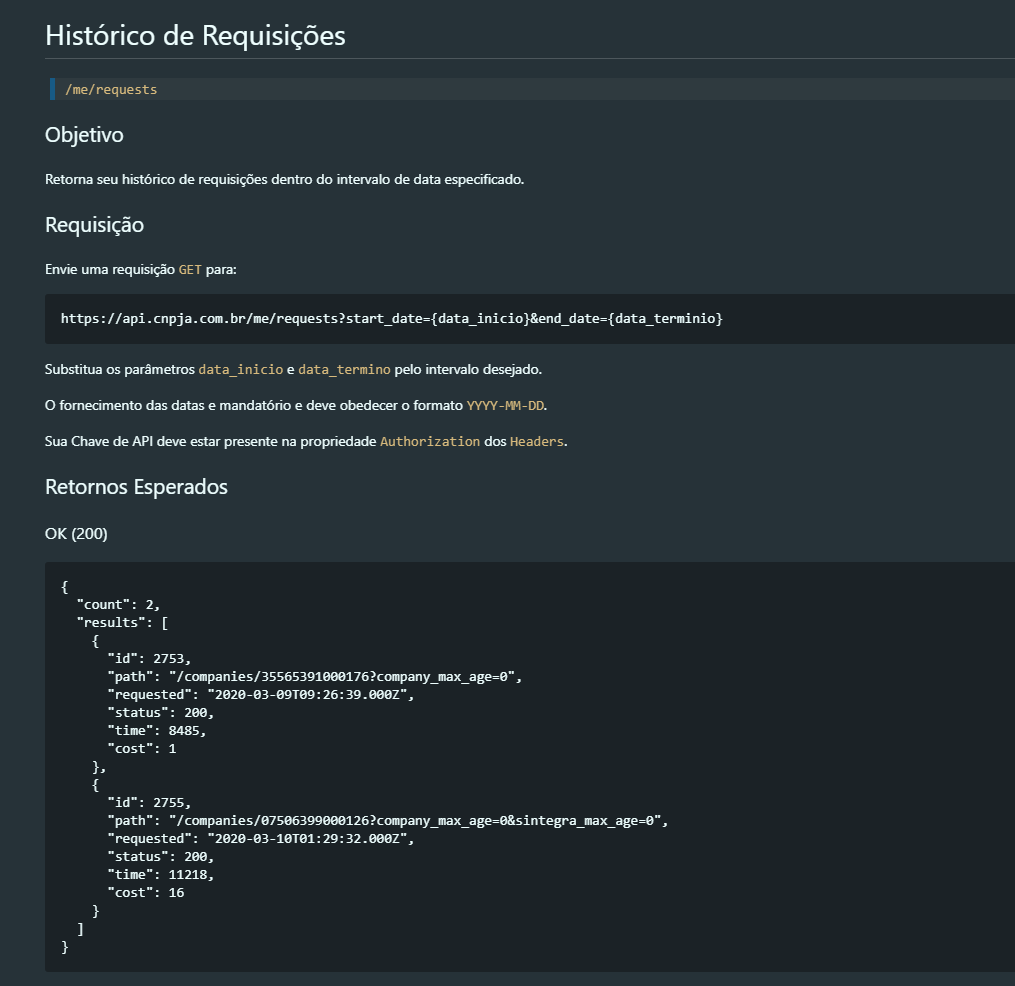Click the "cost": 1 line
1015x986 pixels.
(142, 749)
